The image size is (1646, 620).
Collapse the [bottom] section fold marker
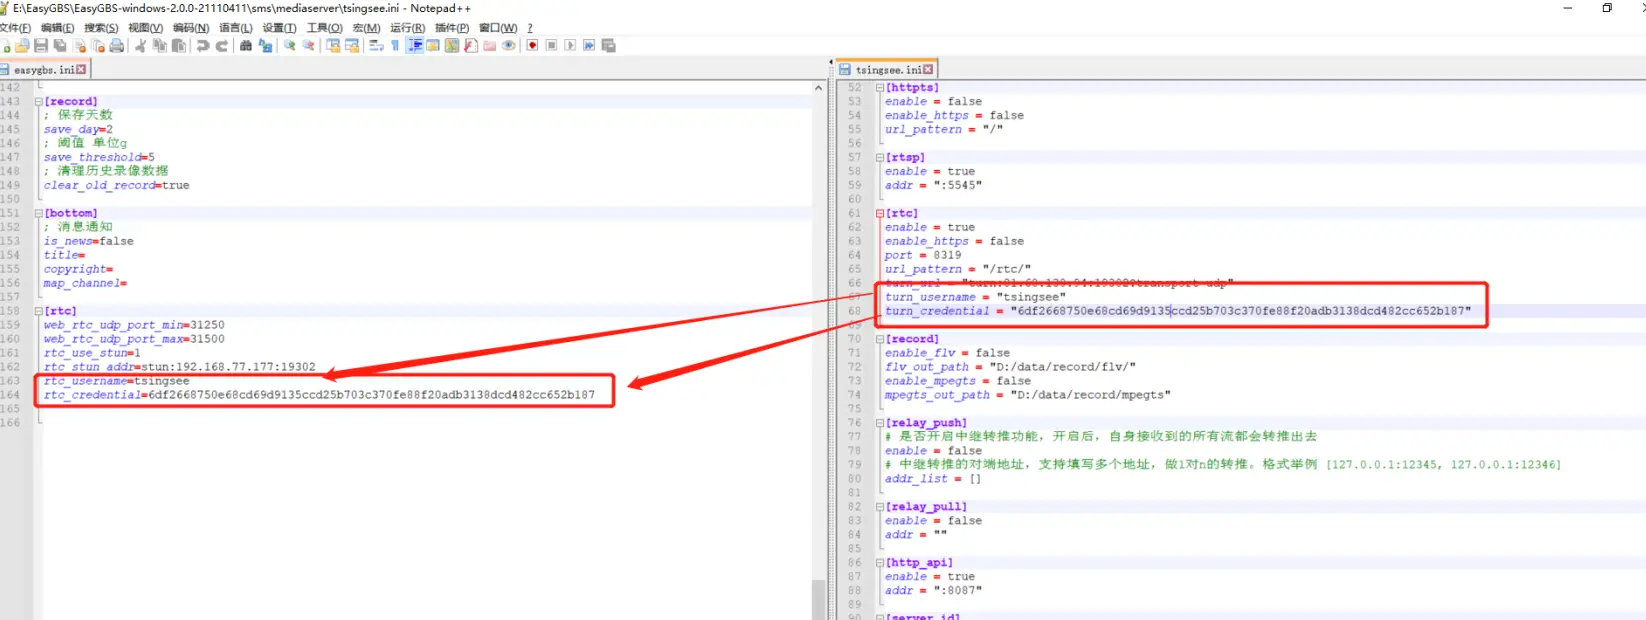pyautogui.click(x=39, y=214)
